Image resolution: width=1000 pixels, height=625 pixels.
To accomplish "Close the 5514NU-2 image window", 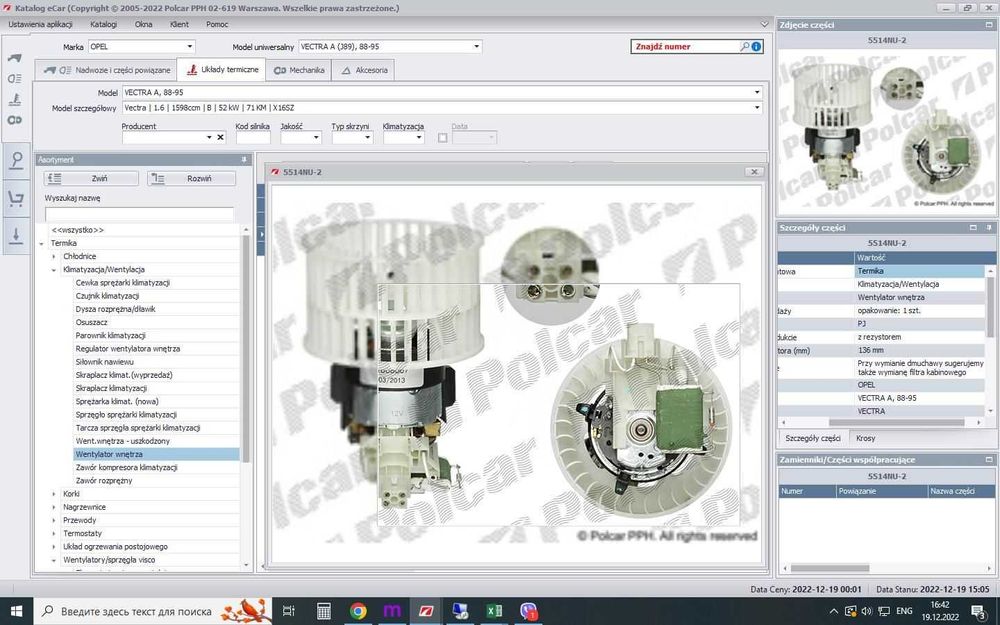I will point(754,172).
